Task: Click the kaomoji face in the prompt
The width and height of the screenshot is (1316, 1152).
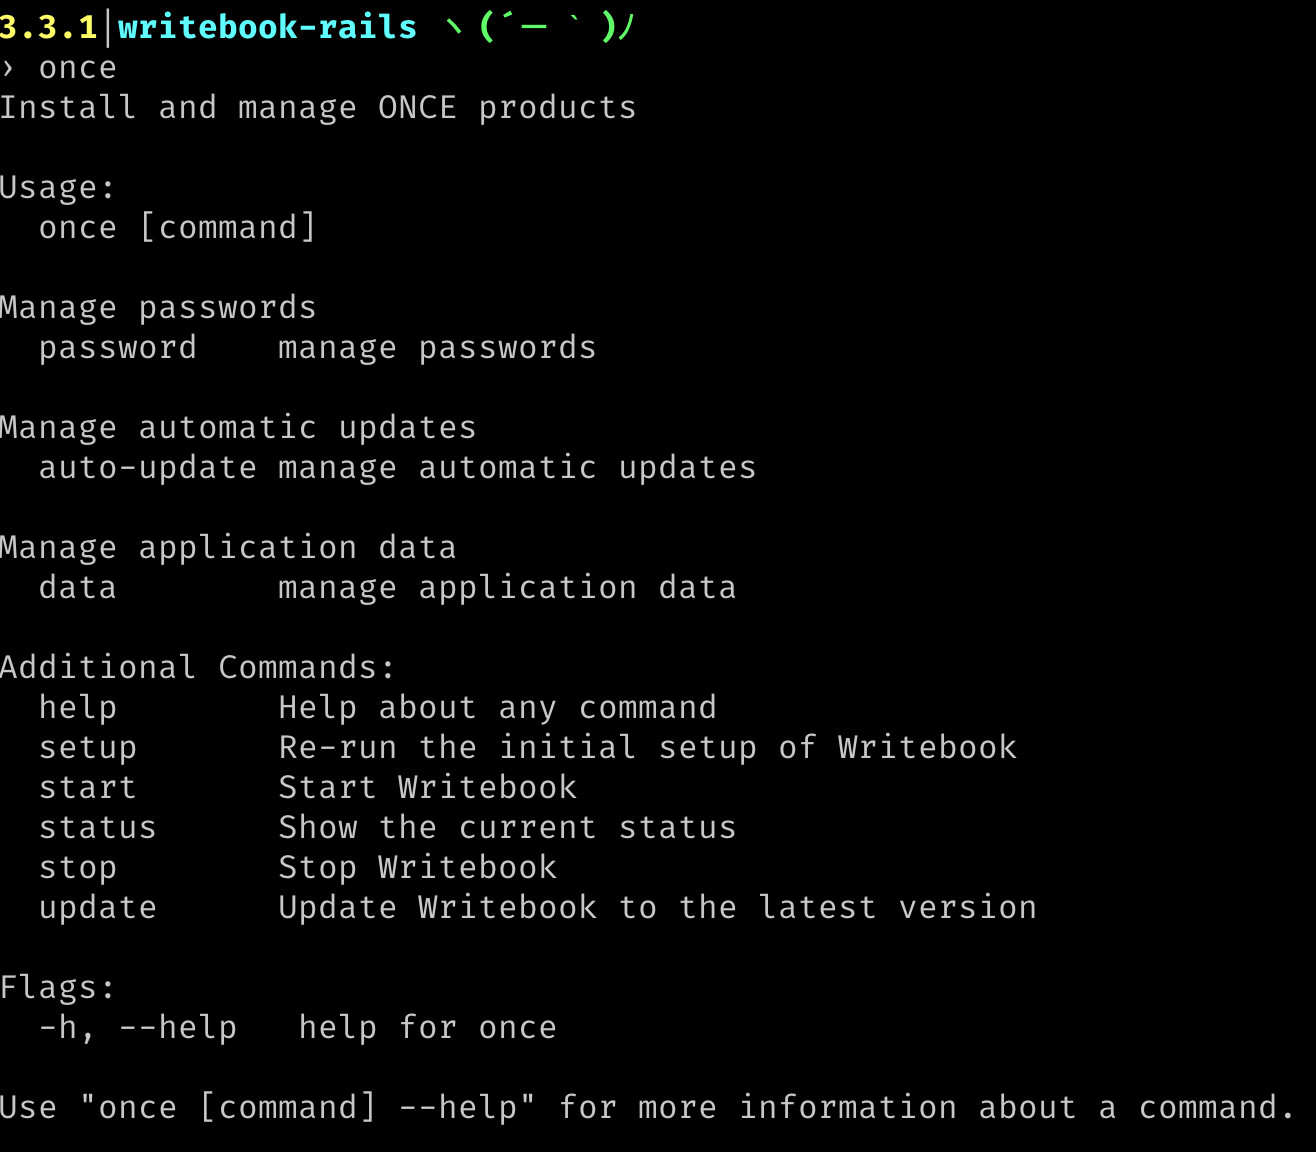Action: pyautogui.click(x=540, y=27)
